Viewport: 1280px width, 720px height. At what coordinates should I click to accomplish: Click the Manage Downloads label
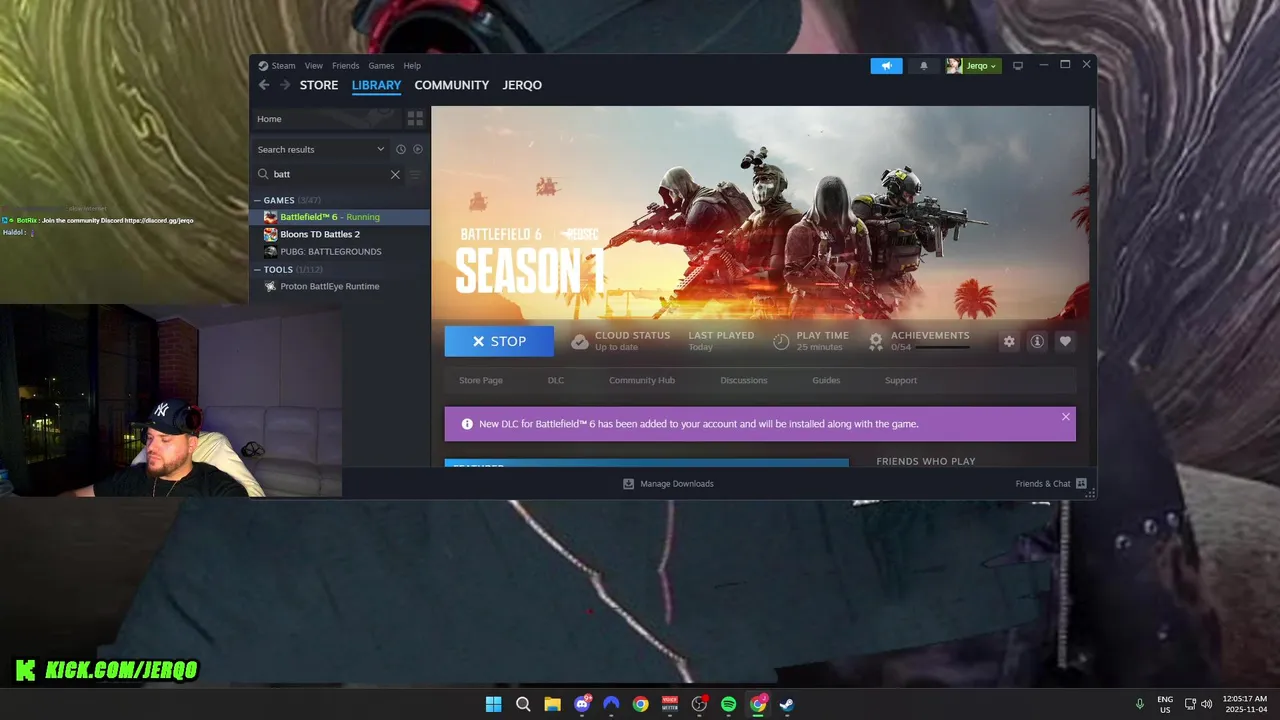click(x=677, y=484)
